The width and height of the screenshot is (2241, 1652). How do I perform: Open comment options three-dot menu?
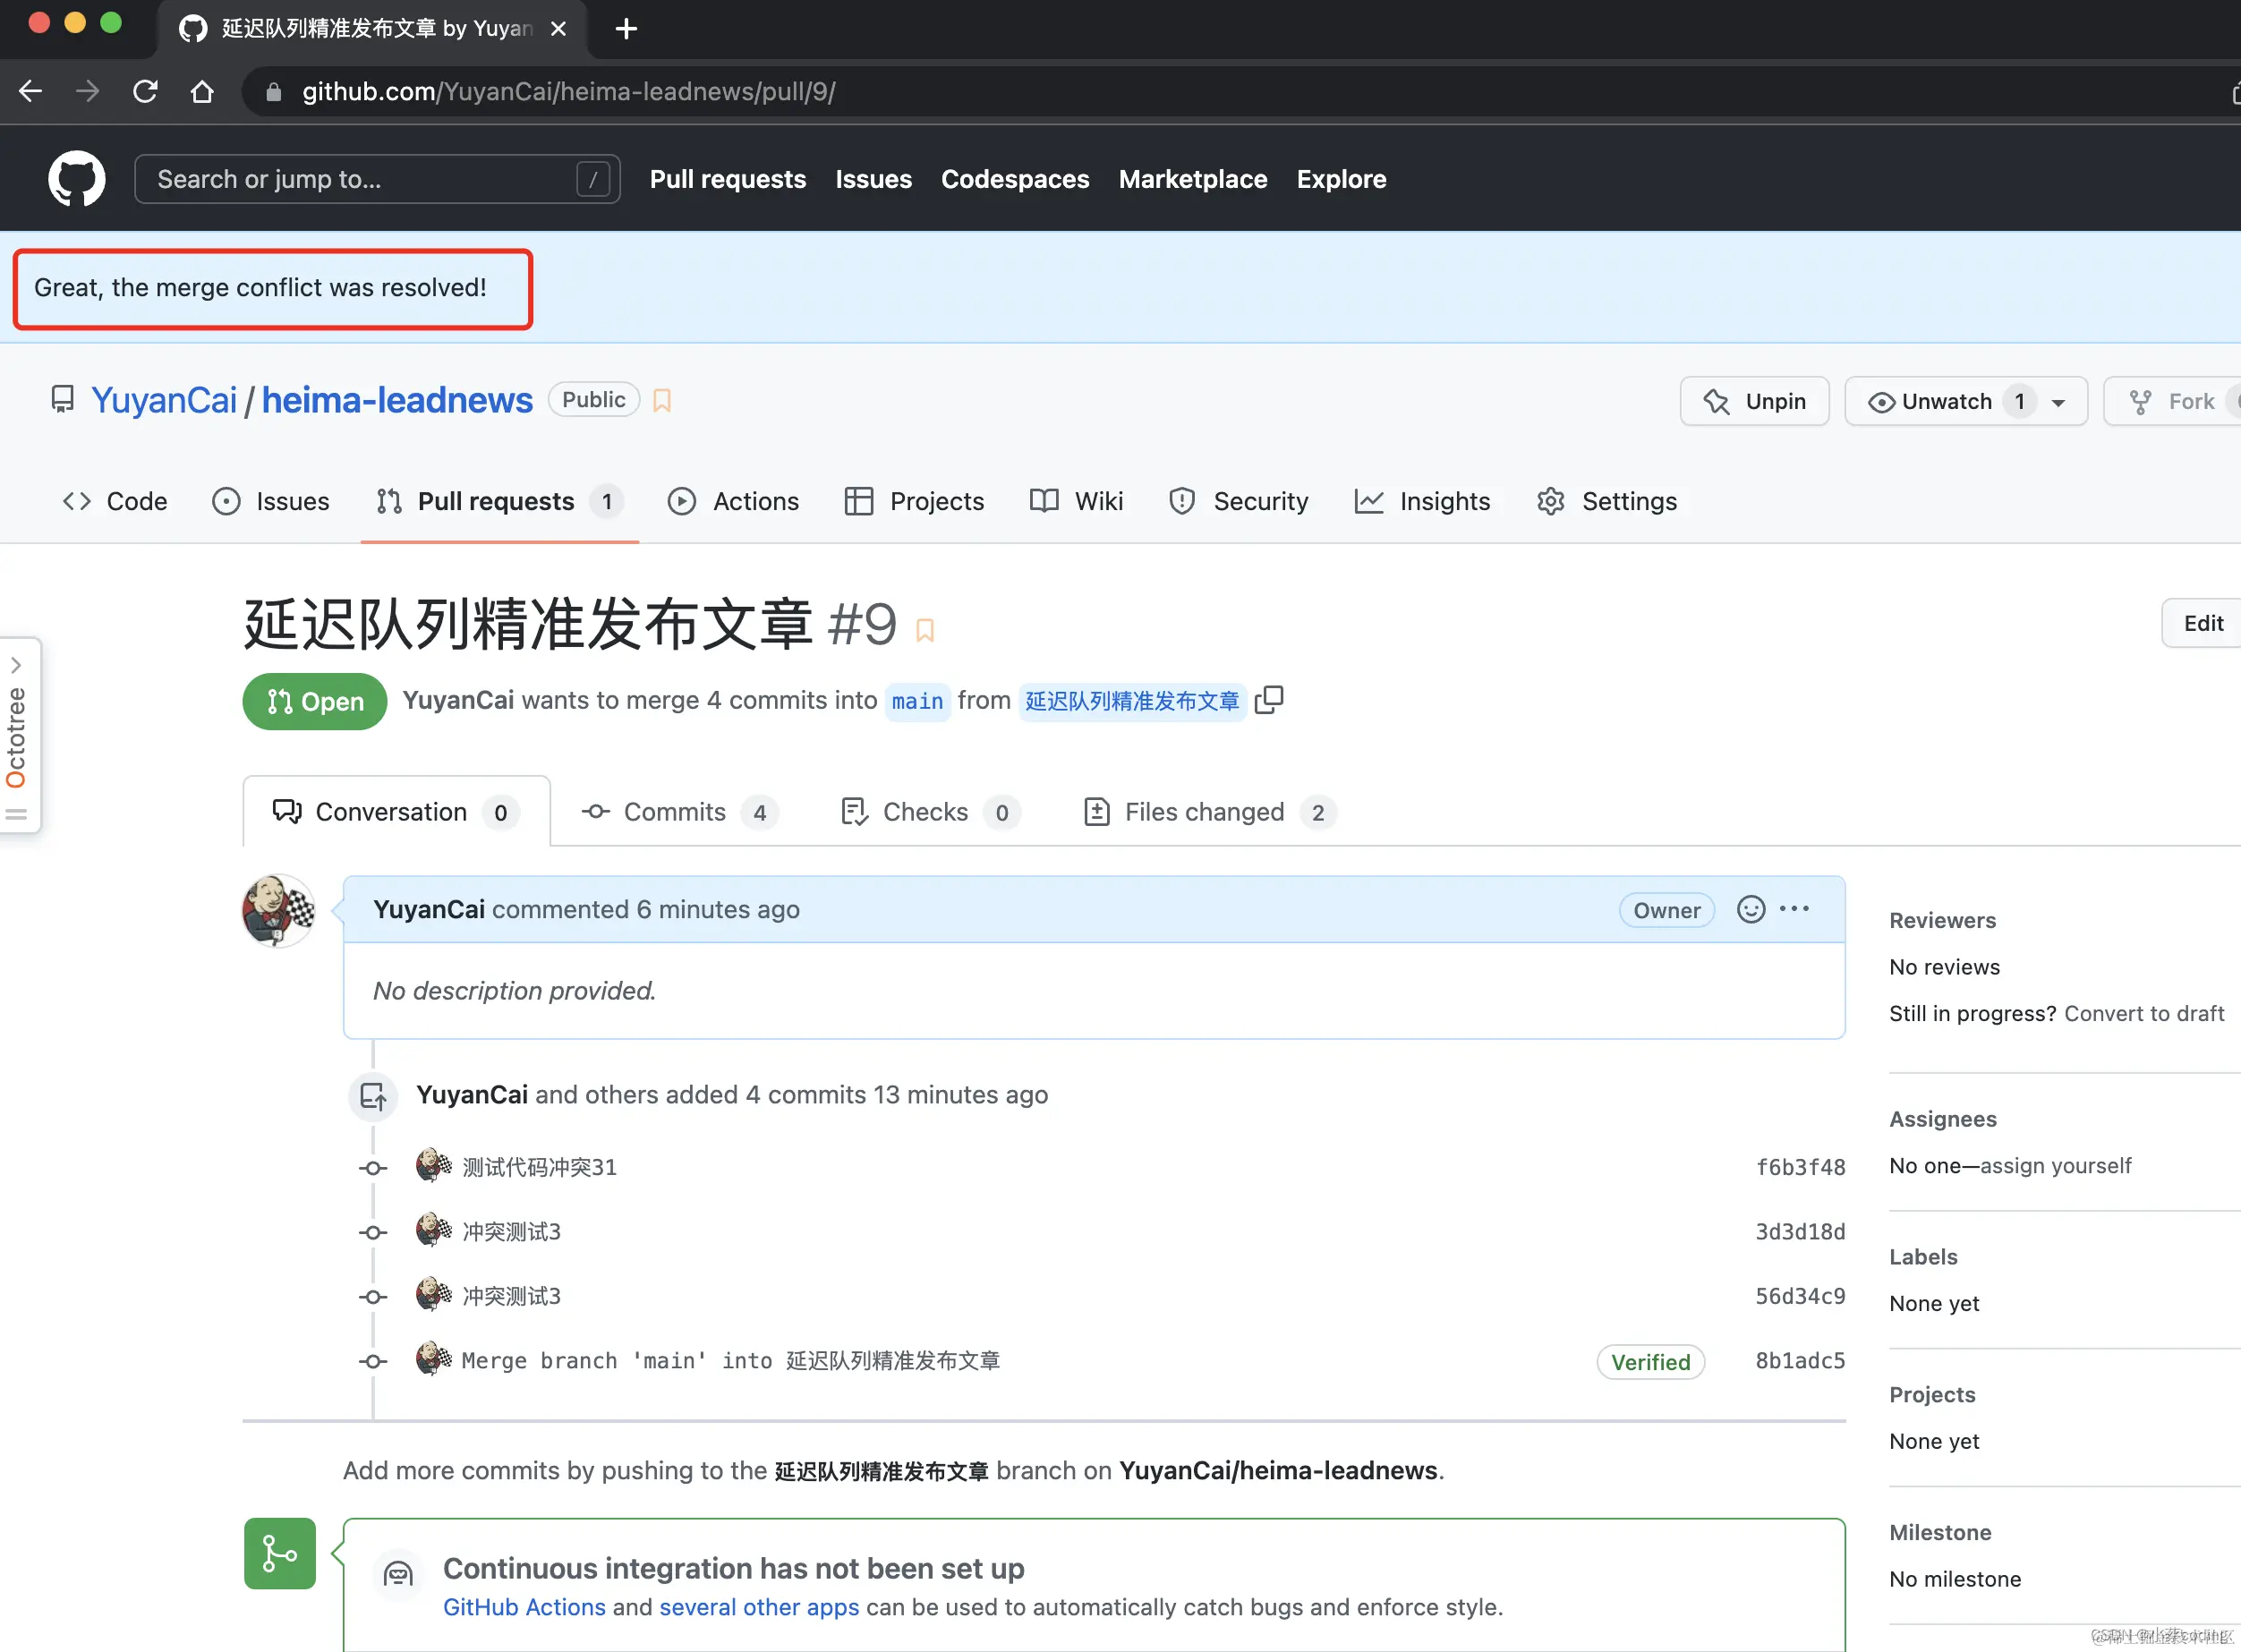tap(1795, 909)
